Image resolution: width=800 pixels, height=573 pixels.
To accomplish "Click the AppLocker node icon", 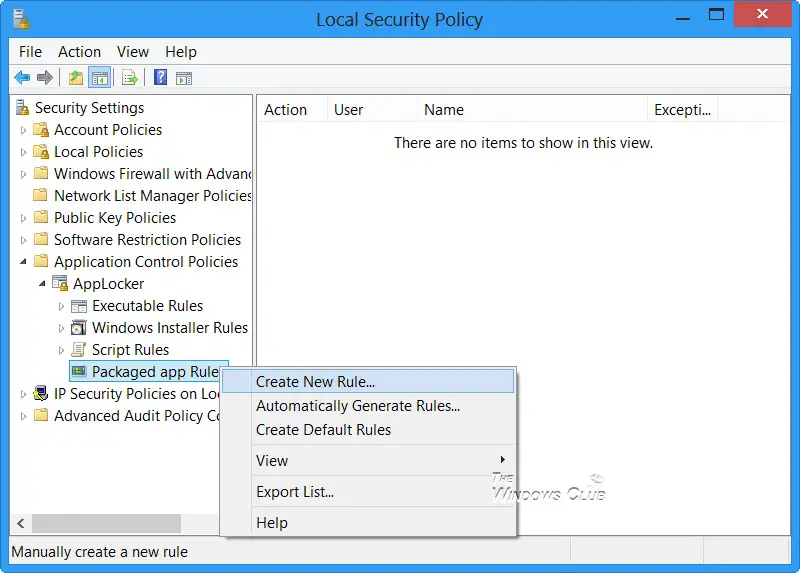I will click(60, 283).
